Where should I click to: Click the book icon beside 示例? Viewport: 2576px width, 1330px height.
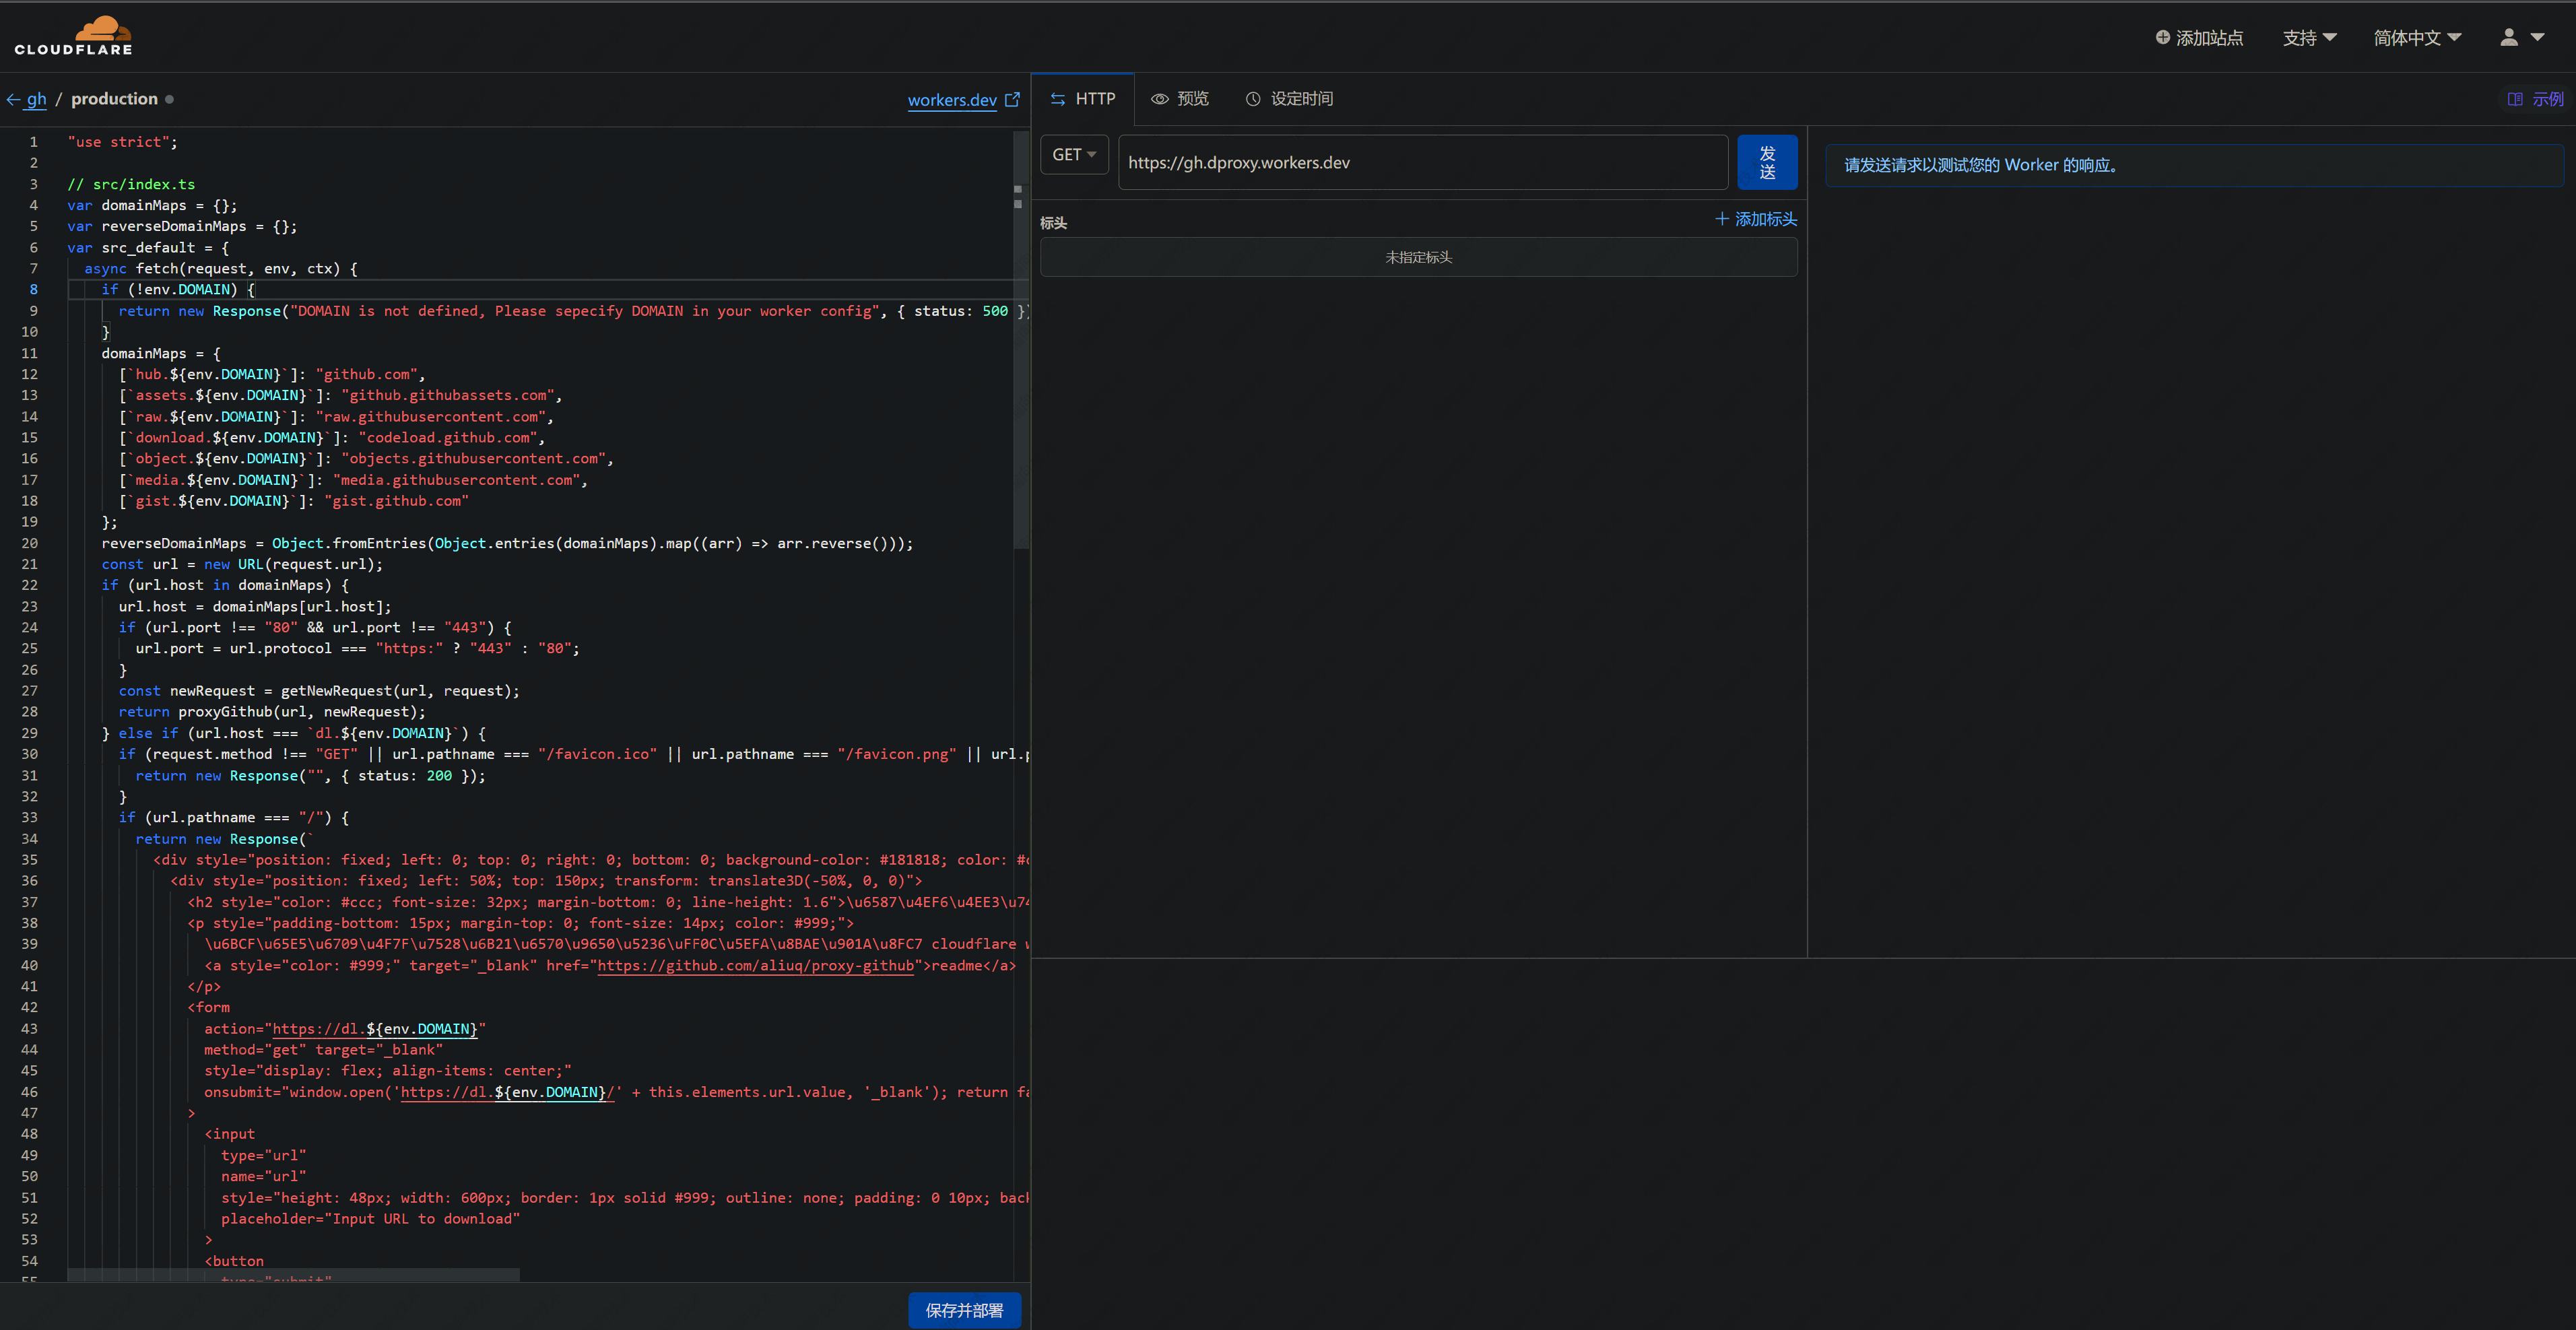2515,99
